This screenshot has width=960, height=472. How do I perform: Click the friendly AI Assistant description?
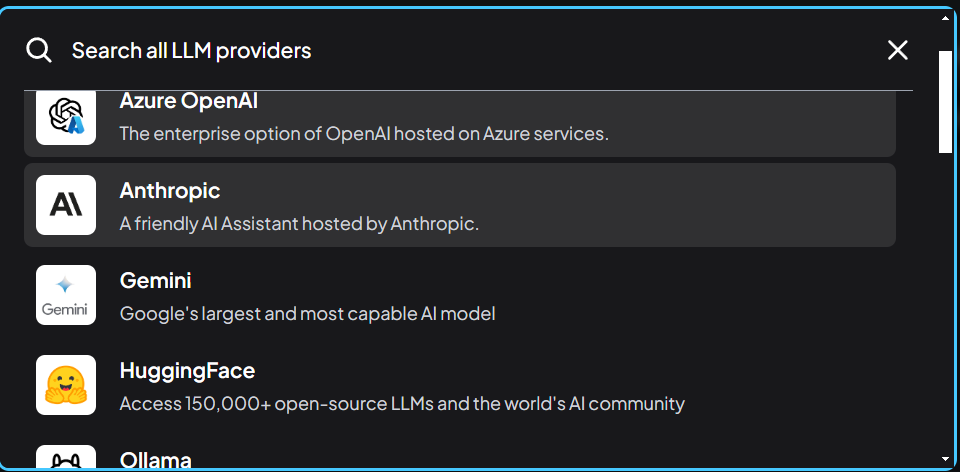pos(299,224)
